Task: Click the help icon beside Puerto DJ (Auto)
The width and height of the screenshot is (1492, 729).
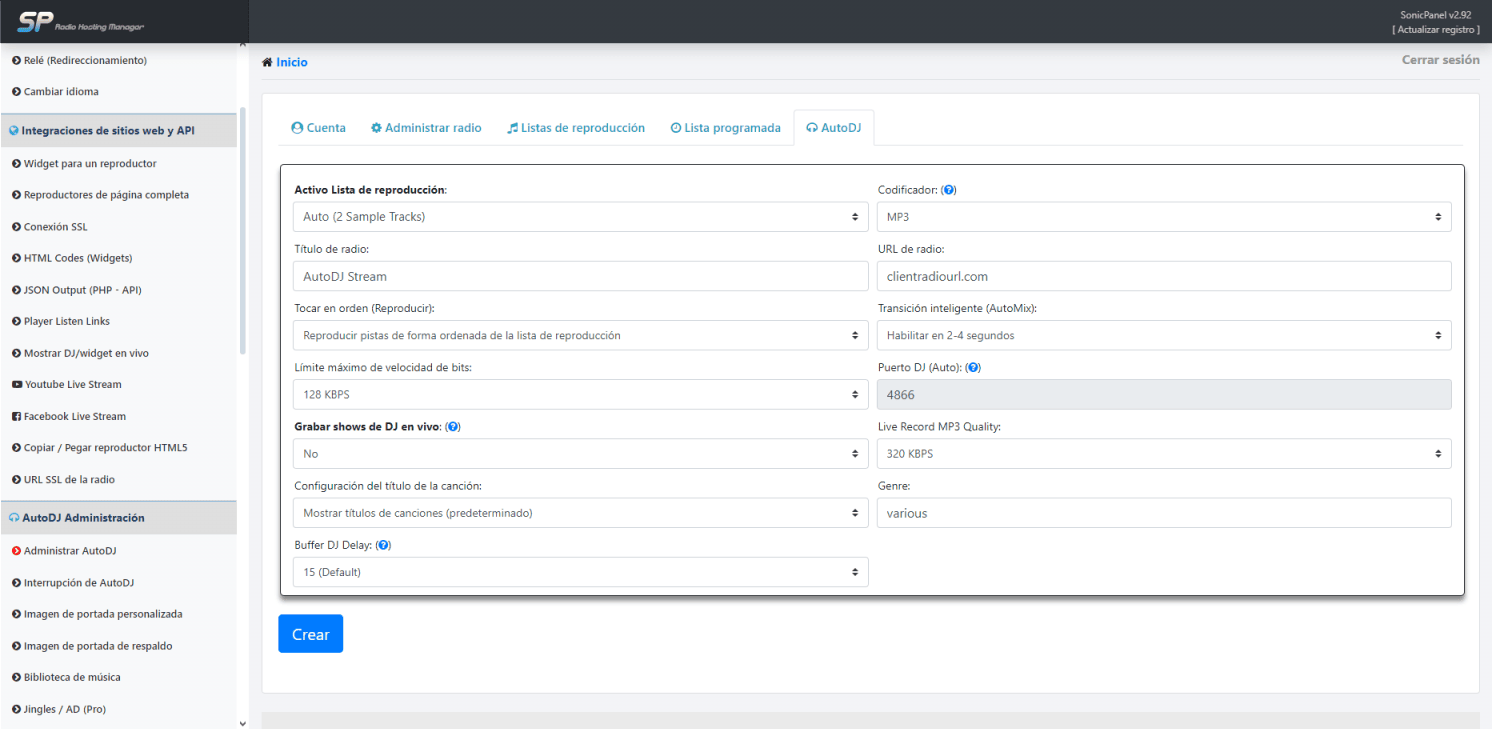Action: 973,368
